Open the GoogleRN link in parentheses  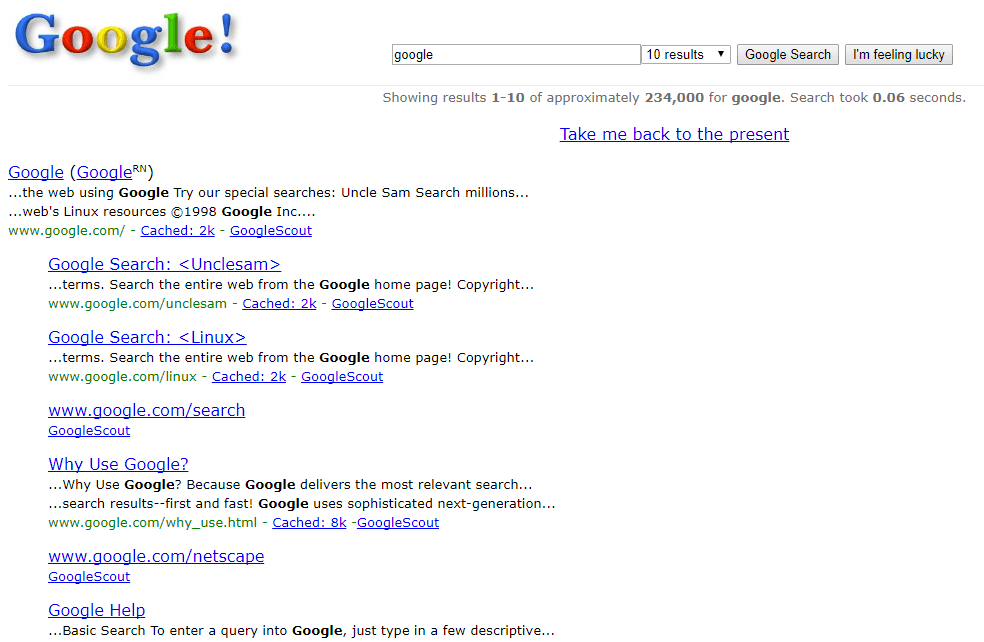pyautogui.click(x=112, y=171)
